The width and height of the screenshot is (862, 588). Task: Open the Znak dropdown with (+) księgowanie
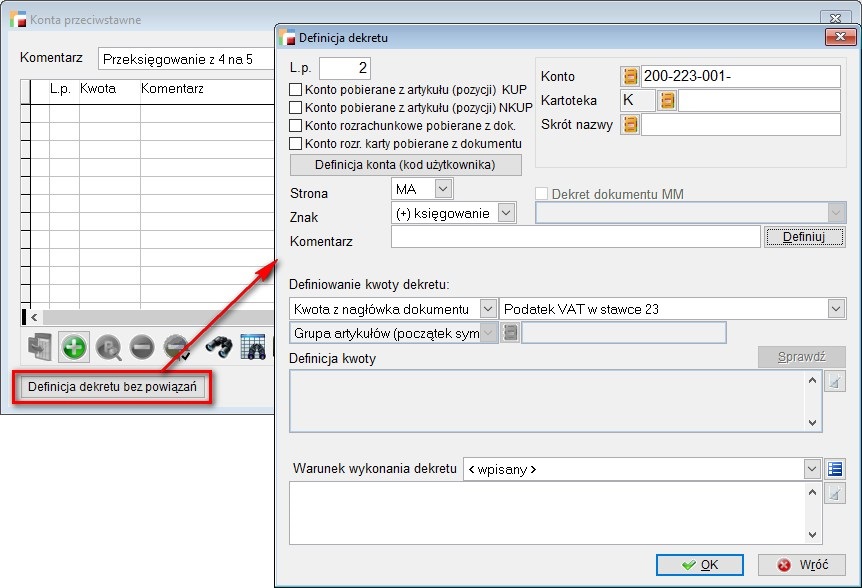[506, 212]
